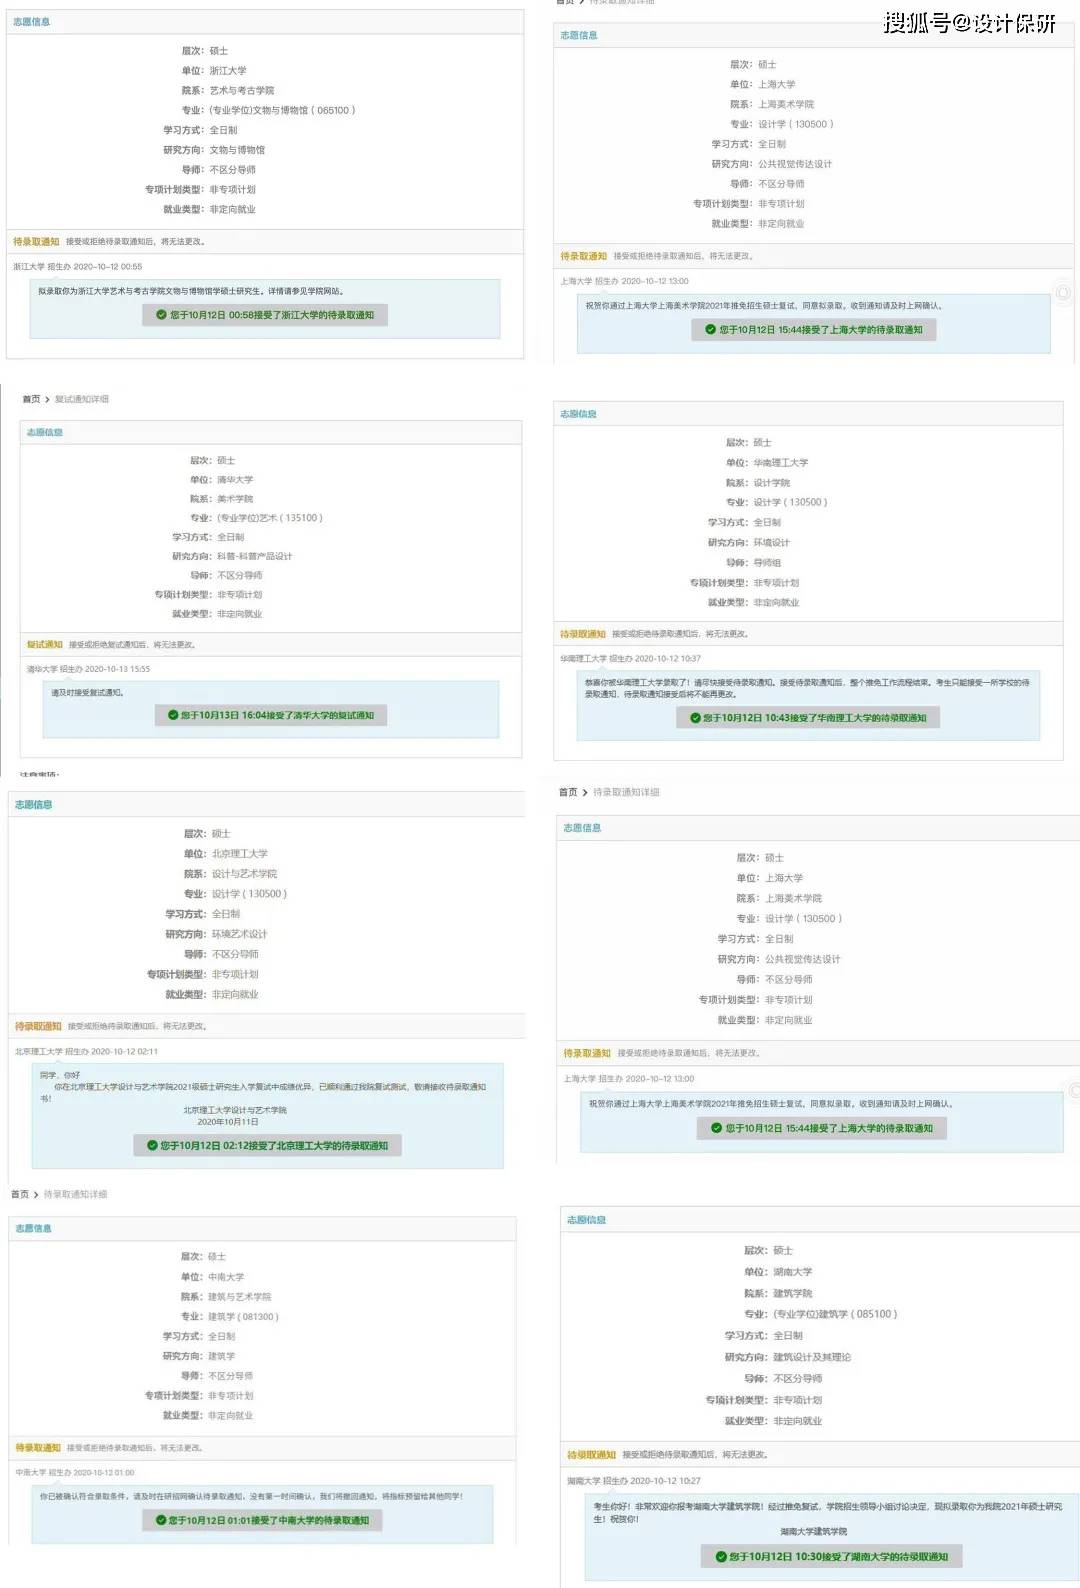Viewport: 1080px width, 1588px height.
Task: Open the 首页 breadcrumb beside 复试通知详细
Action: pos(31,399)
